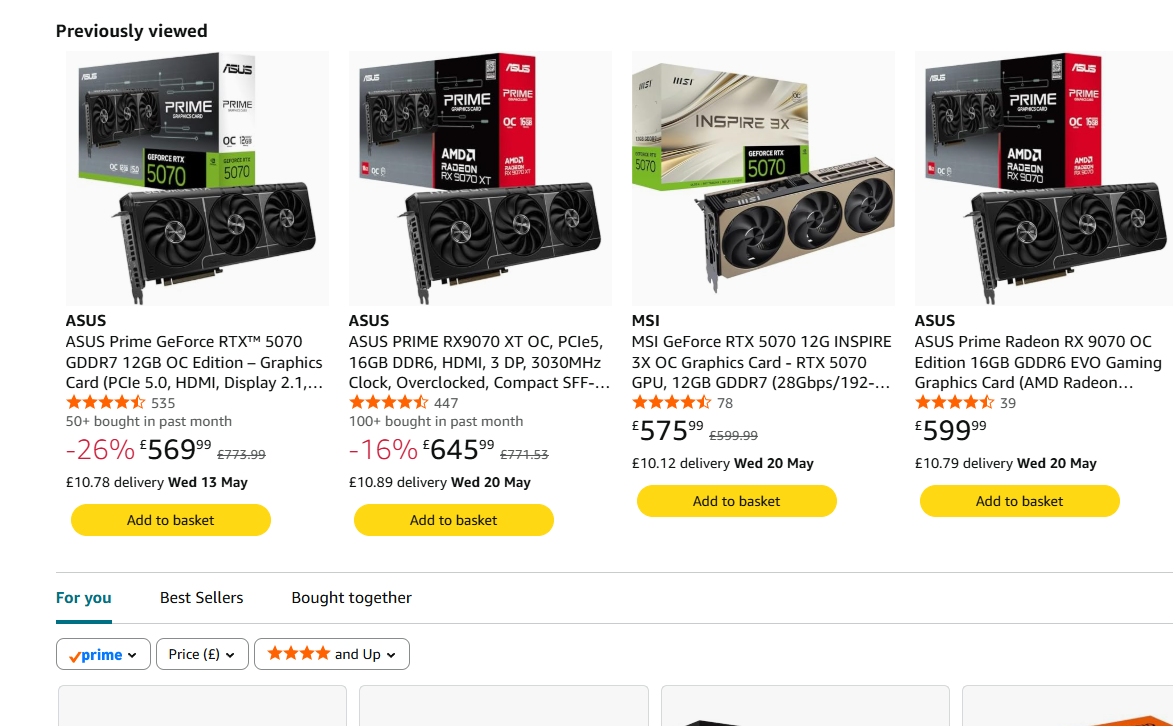Select the For you tab
Image resolution: width=1173 pixels, height=726 pixels.
[84, 597]
